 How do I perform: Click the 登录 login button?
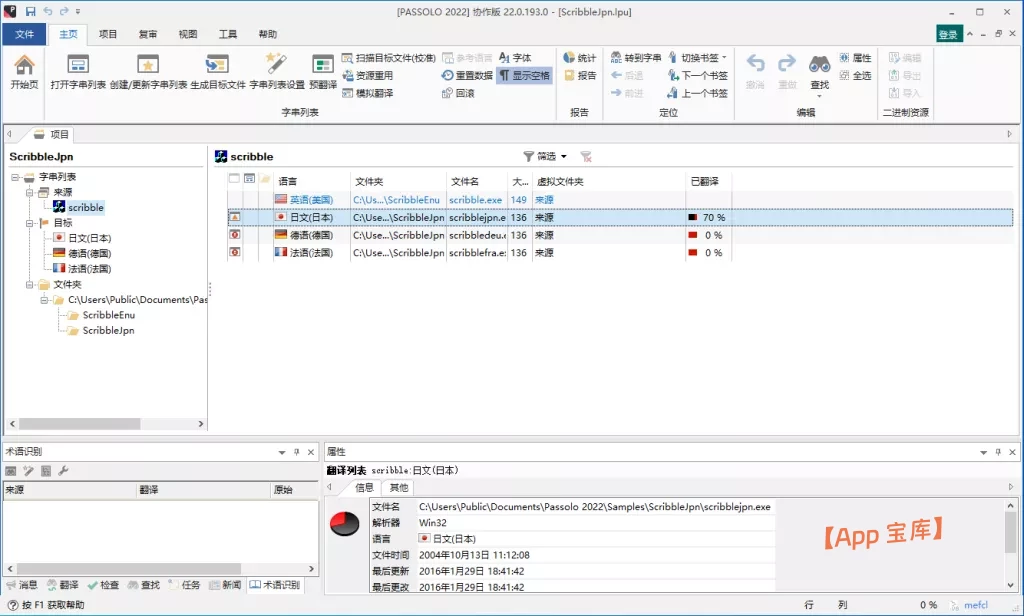pos(948,34)
